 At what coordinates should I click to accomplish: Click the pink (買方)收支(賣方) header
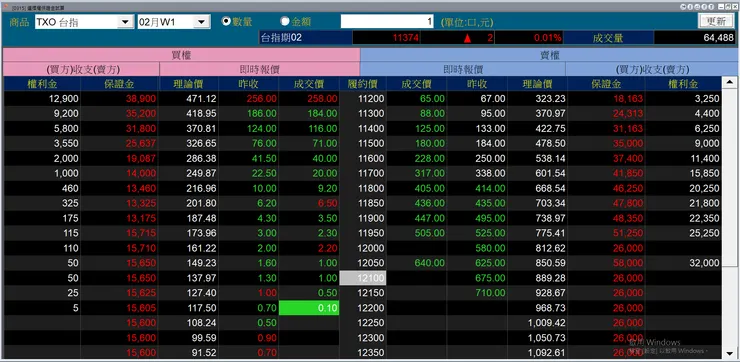pyautogui.click(x=81, y=69)
